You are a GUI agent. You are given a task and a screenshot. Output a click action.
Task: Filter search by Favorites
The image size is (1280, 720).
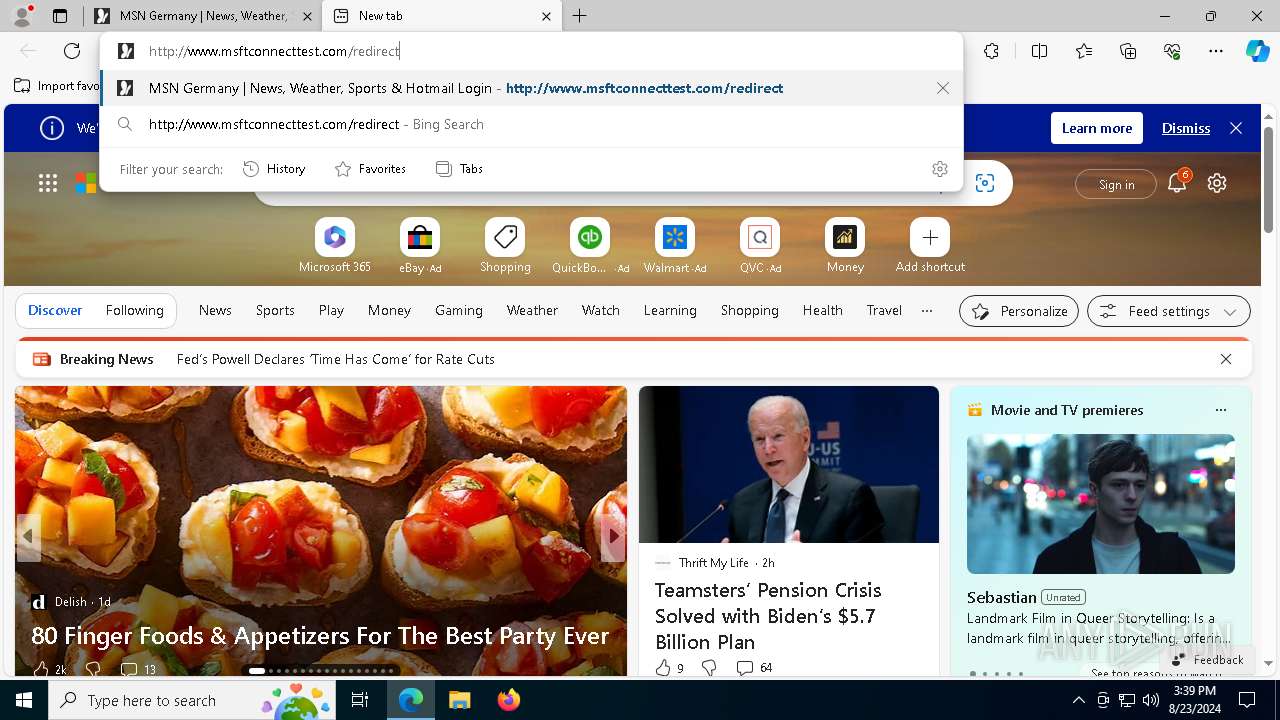tap(370, 169)
